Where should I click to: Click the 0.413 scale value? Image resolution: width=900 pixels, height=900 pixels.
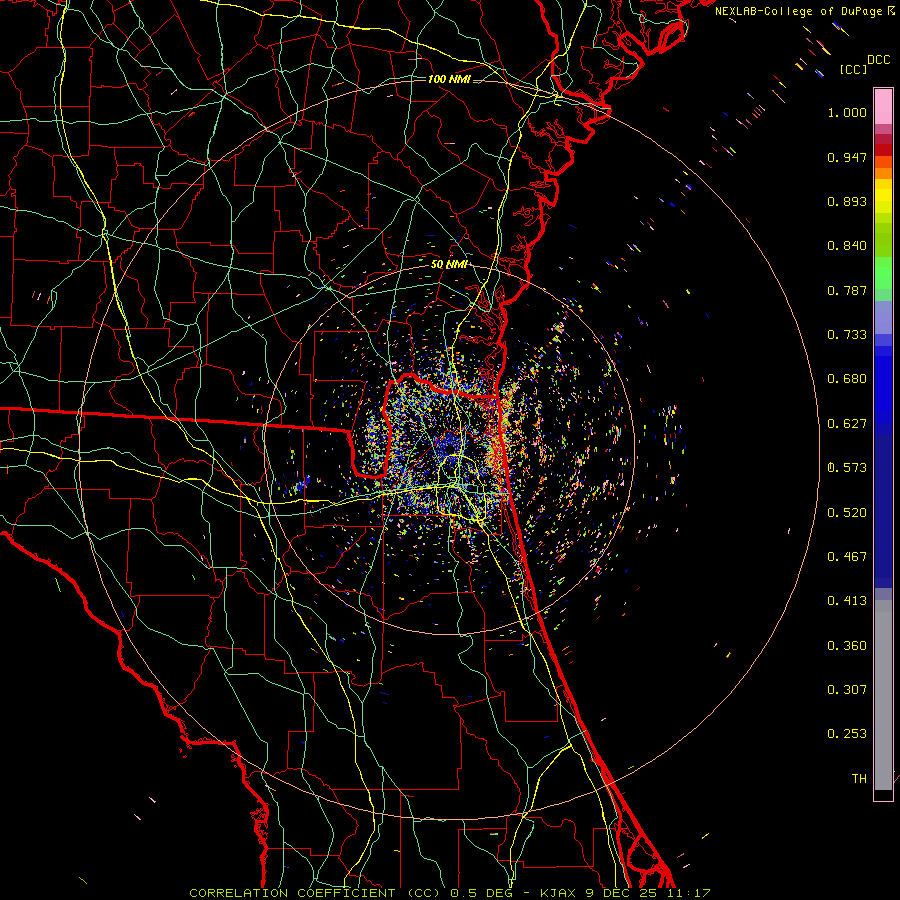[847, 601]
